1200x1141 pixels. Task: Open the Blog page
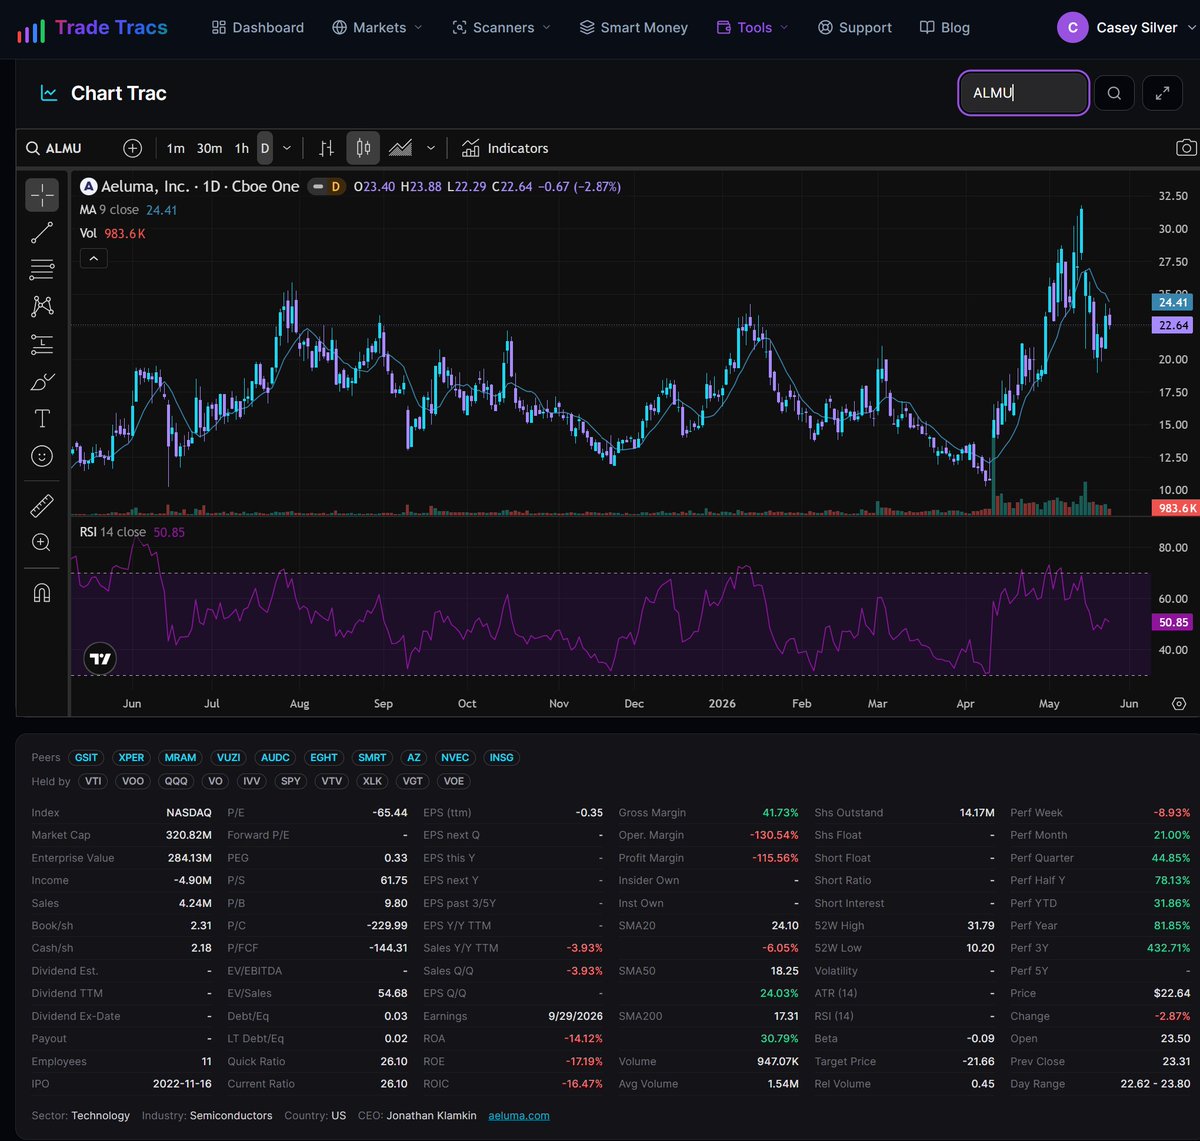945,28
